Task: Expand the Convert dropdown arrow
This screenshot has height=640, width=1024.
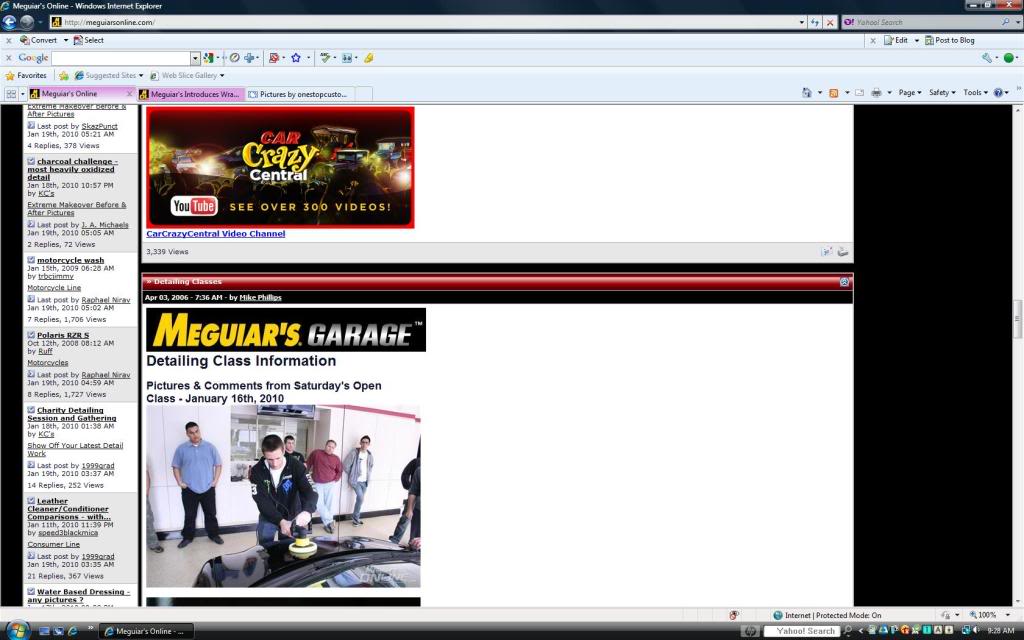Action: [65, 40]
